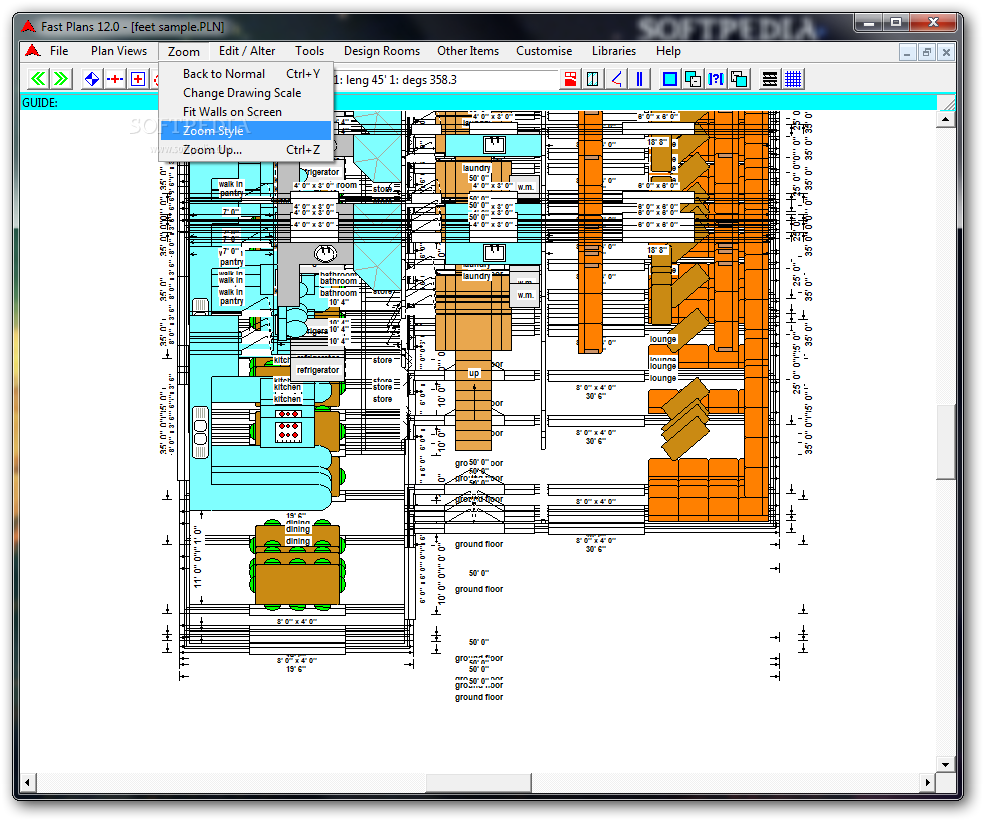Viewport: 984px width, 821px height.
Task: Choose Fit Walls on Screen
Action: [x=246, y=112]
